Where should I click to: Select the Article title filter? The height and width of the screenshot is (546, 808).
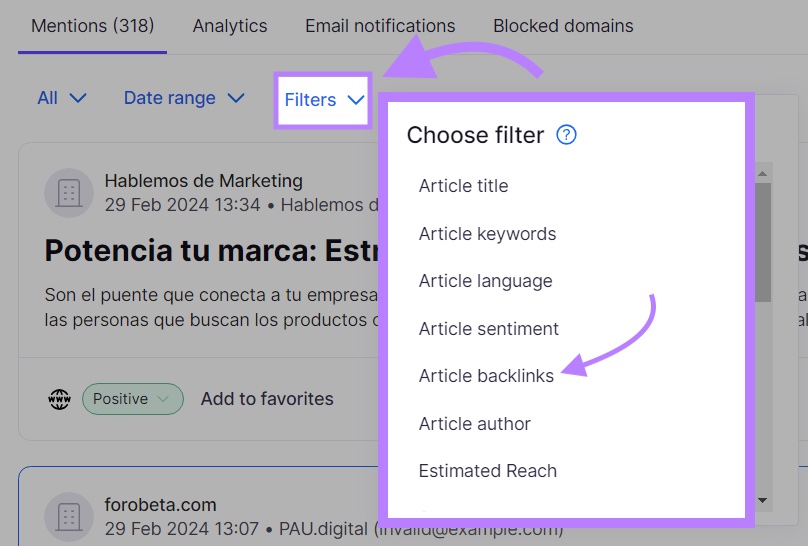click(x=463, y=186)
